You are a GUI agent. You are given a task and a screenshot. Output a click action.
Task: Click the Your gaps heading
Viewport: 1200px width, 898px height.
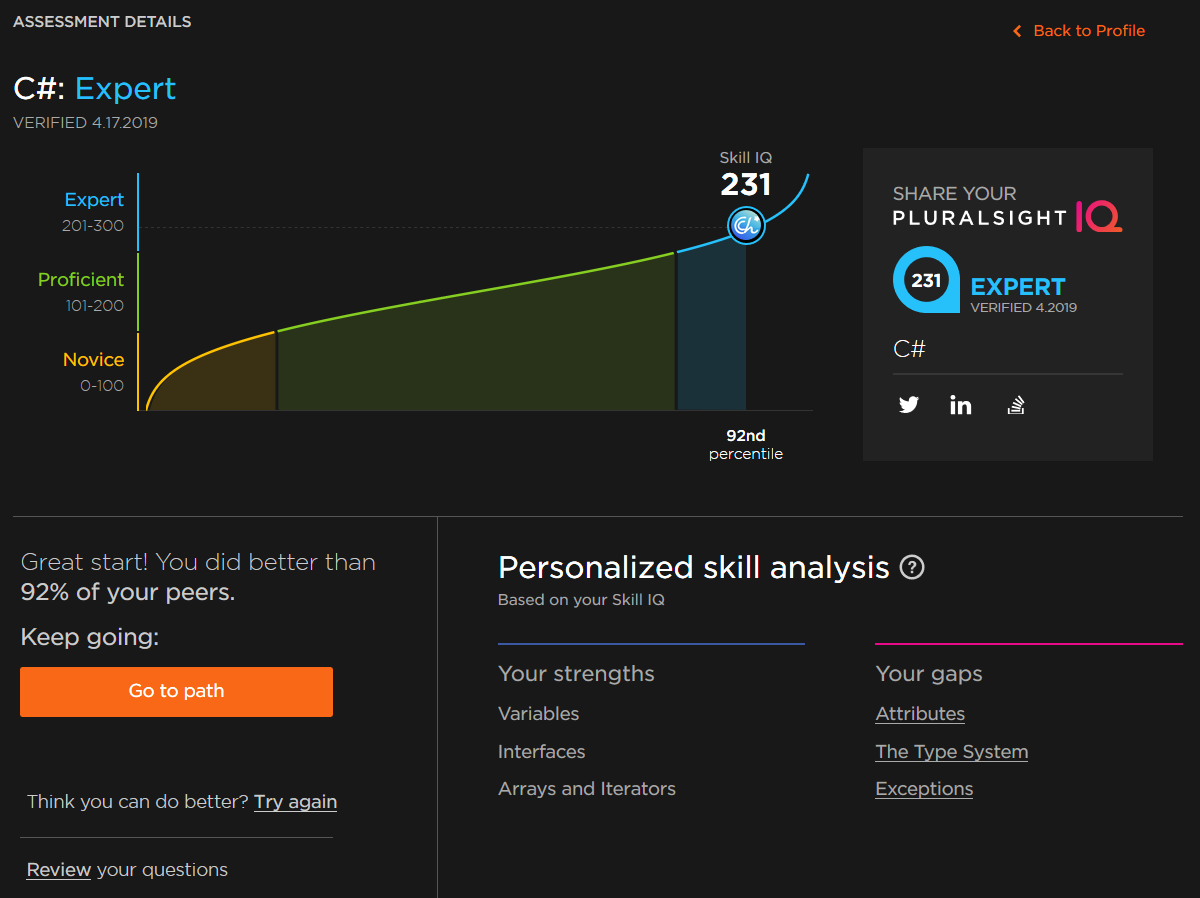(x=929, y=674)
